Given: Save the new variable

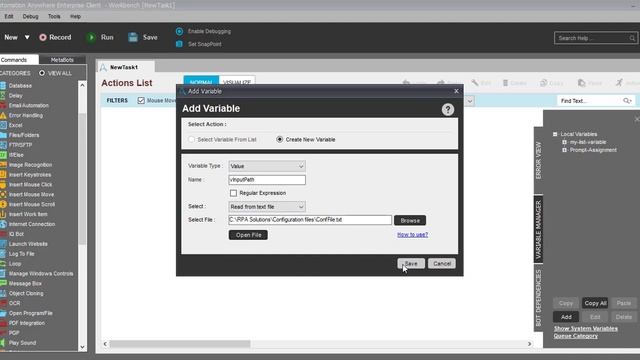Looking at the screenshot, I should (411, 264).
